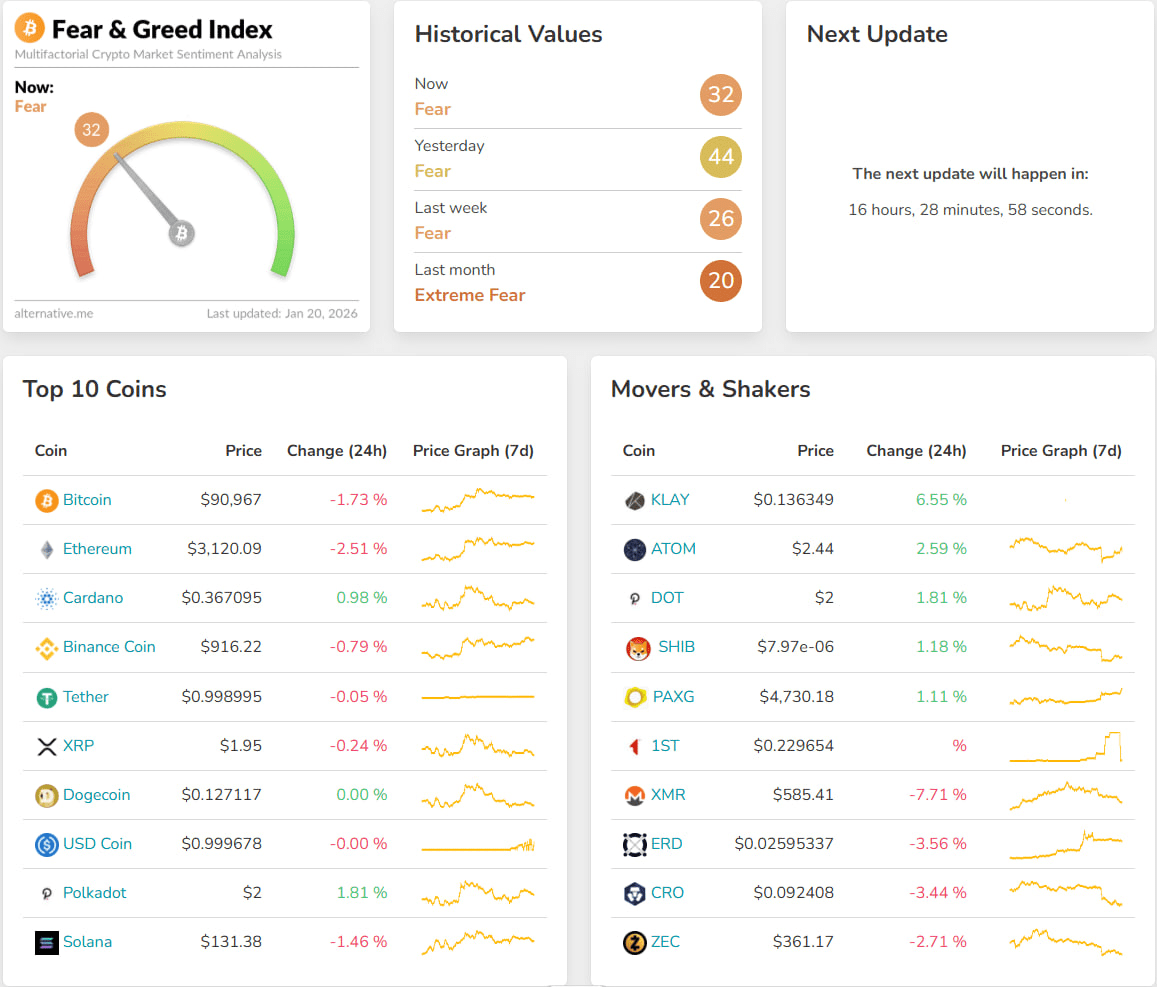Click the KLAY coin icon
The image size is (1157, 987).
(635, 501)
